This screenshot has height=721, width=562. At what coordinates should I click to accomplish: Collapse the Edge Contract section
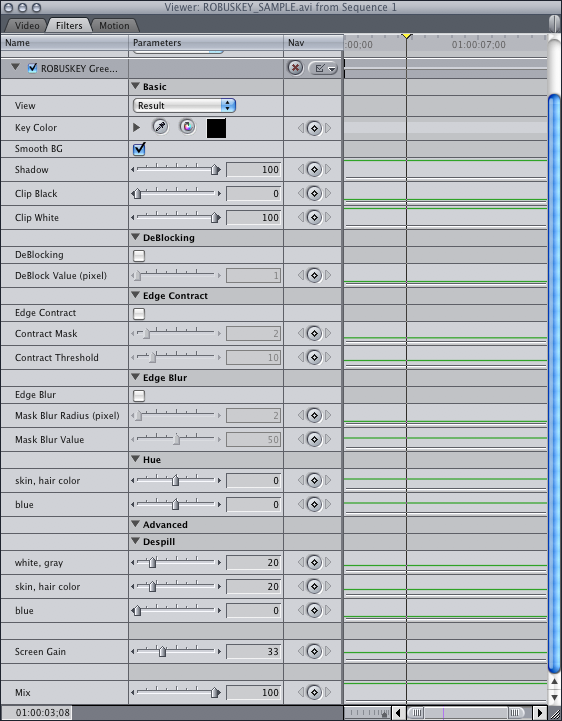tap(135, 295)
